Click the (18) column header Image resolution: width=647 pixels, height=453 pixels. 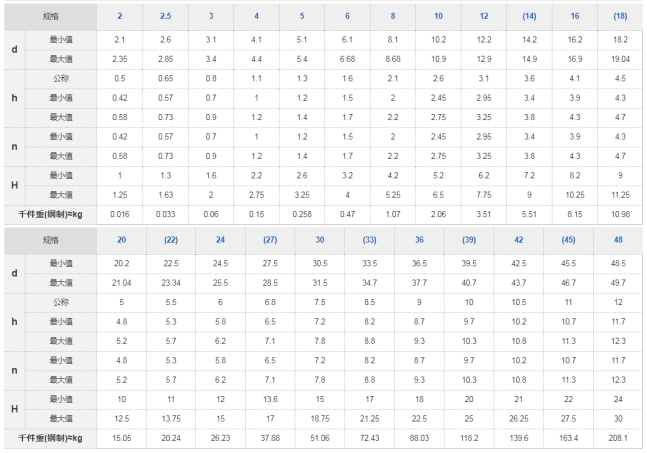tap(620, 17)
